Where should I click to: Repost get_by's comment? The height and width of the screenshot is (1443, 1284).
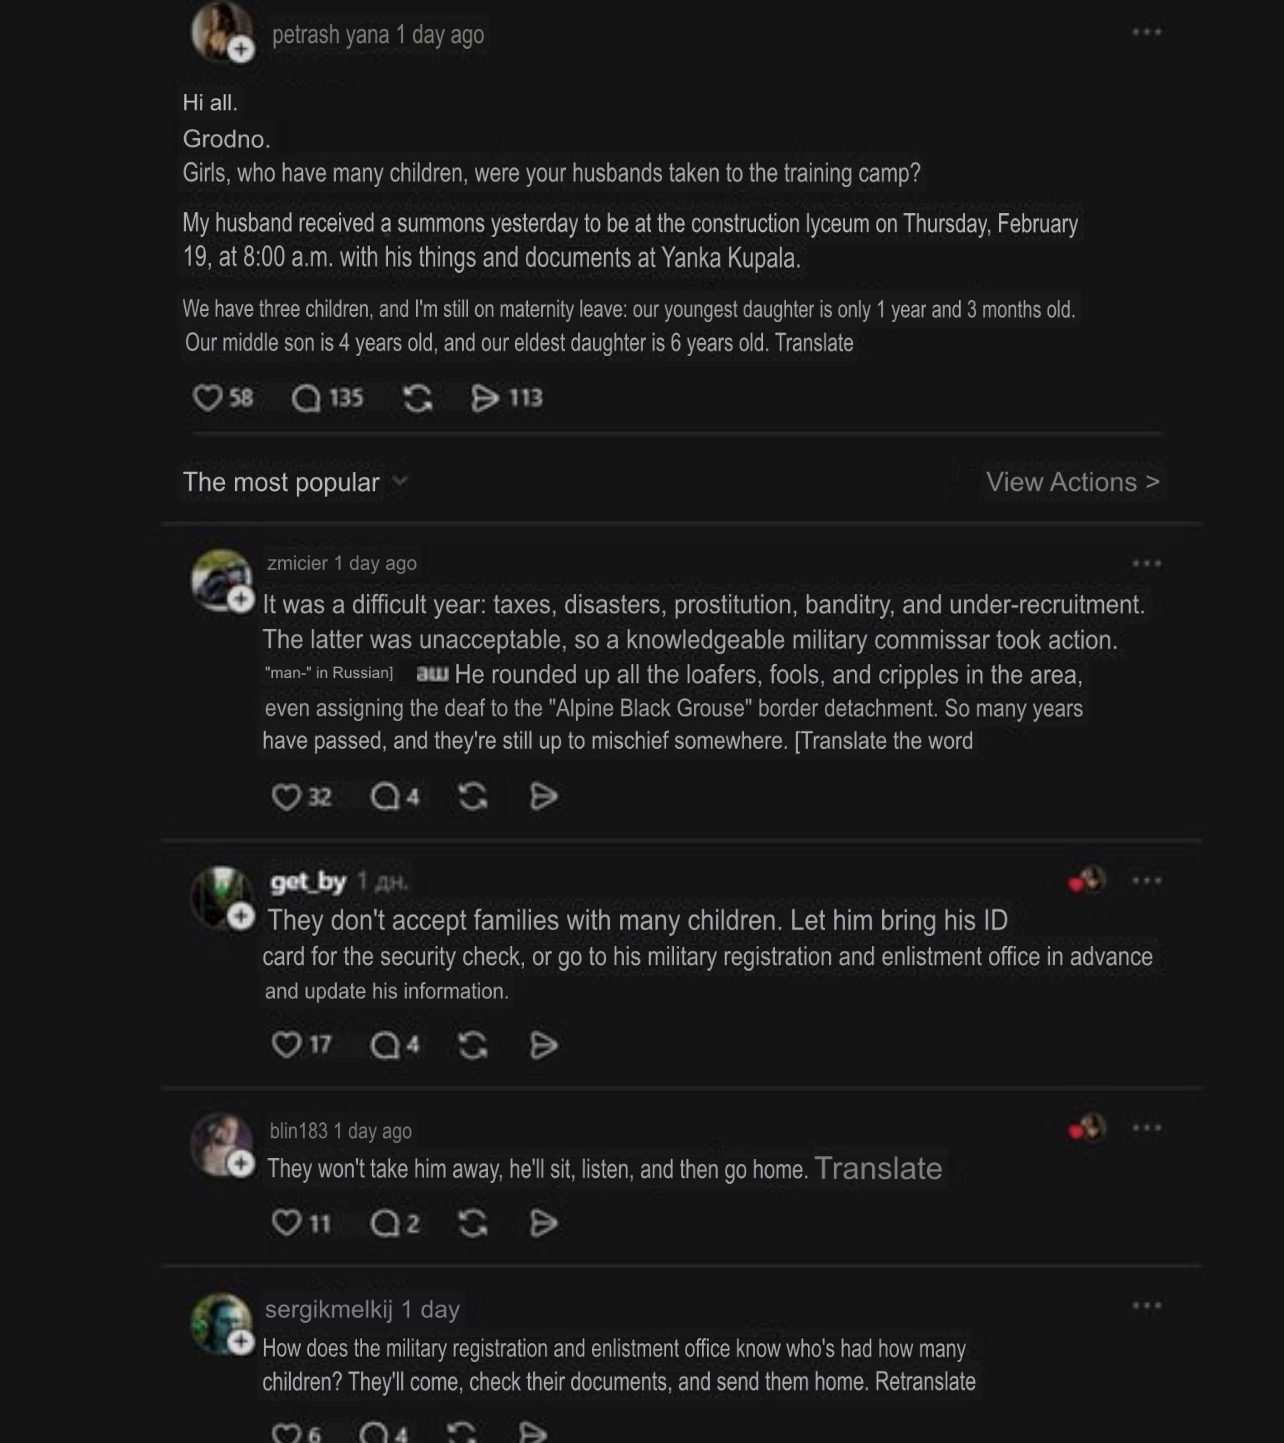(473, 1046)
